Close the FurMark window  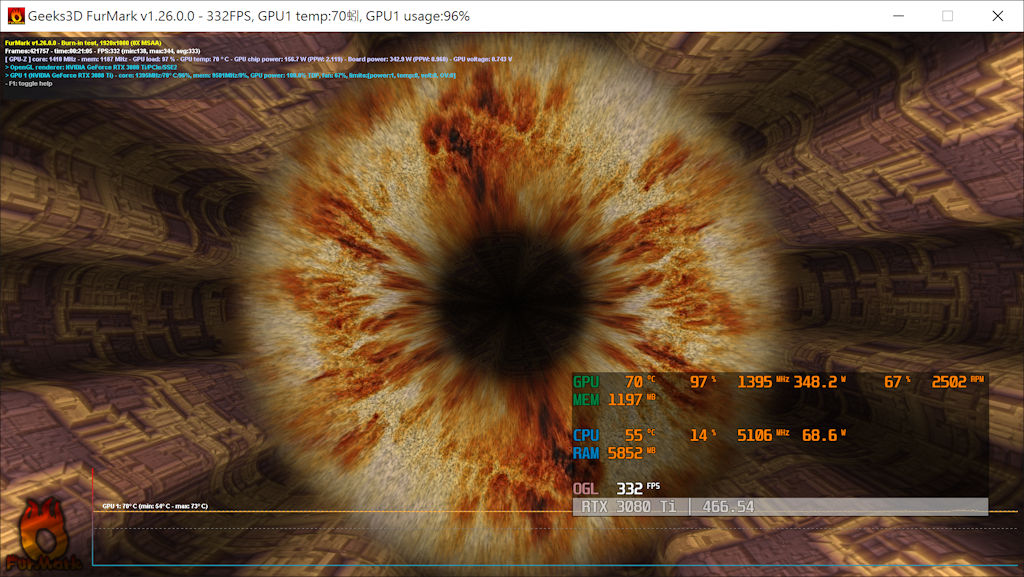coord(997,16)
